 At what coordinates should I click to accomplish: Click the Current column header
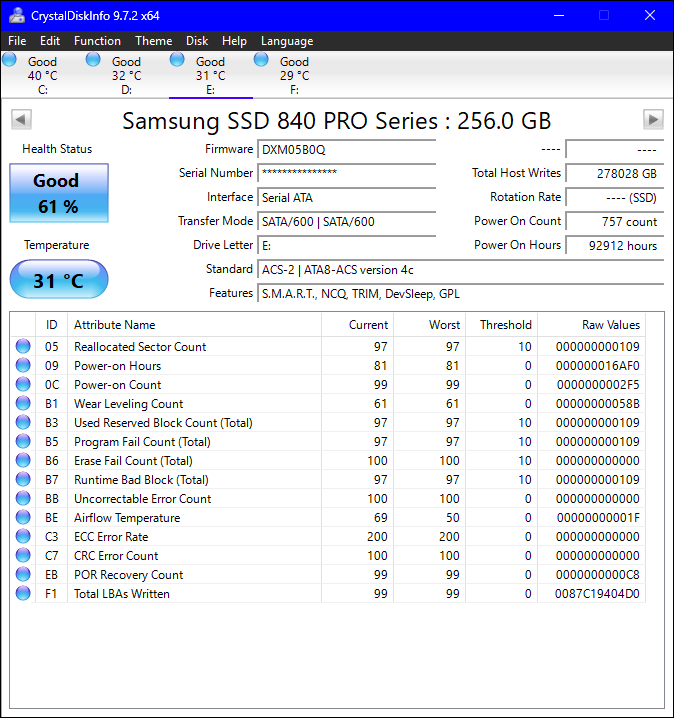[x=357, y=325]
